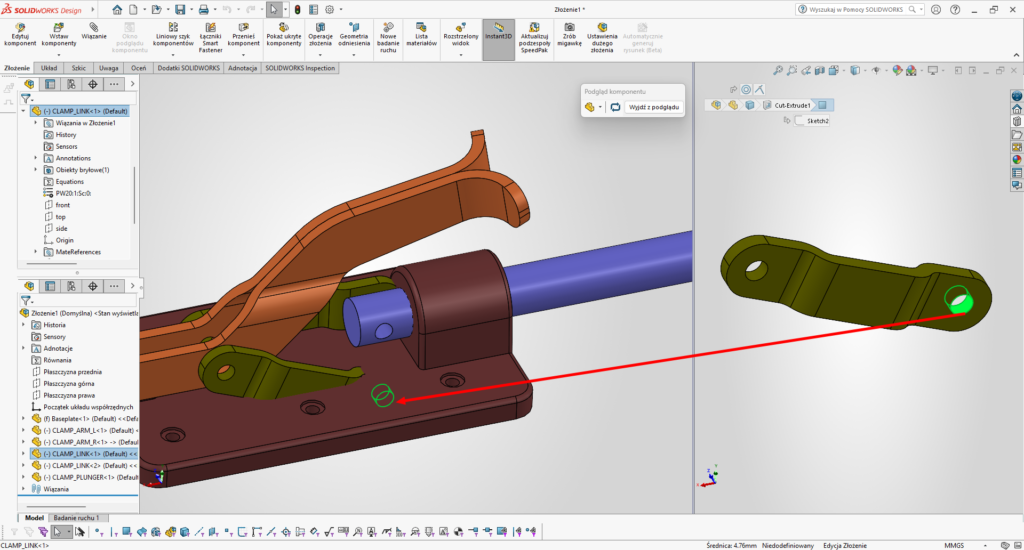The width and height of the screenshot is (1024, 550).
Task: Open the SOLIDWORKS Inspection tab
Action: (300, 68)
